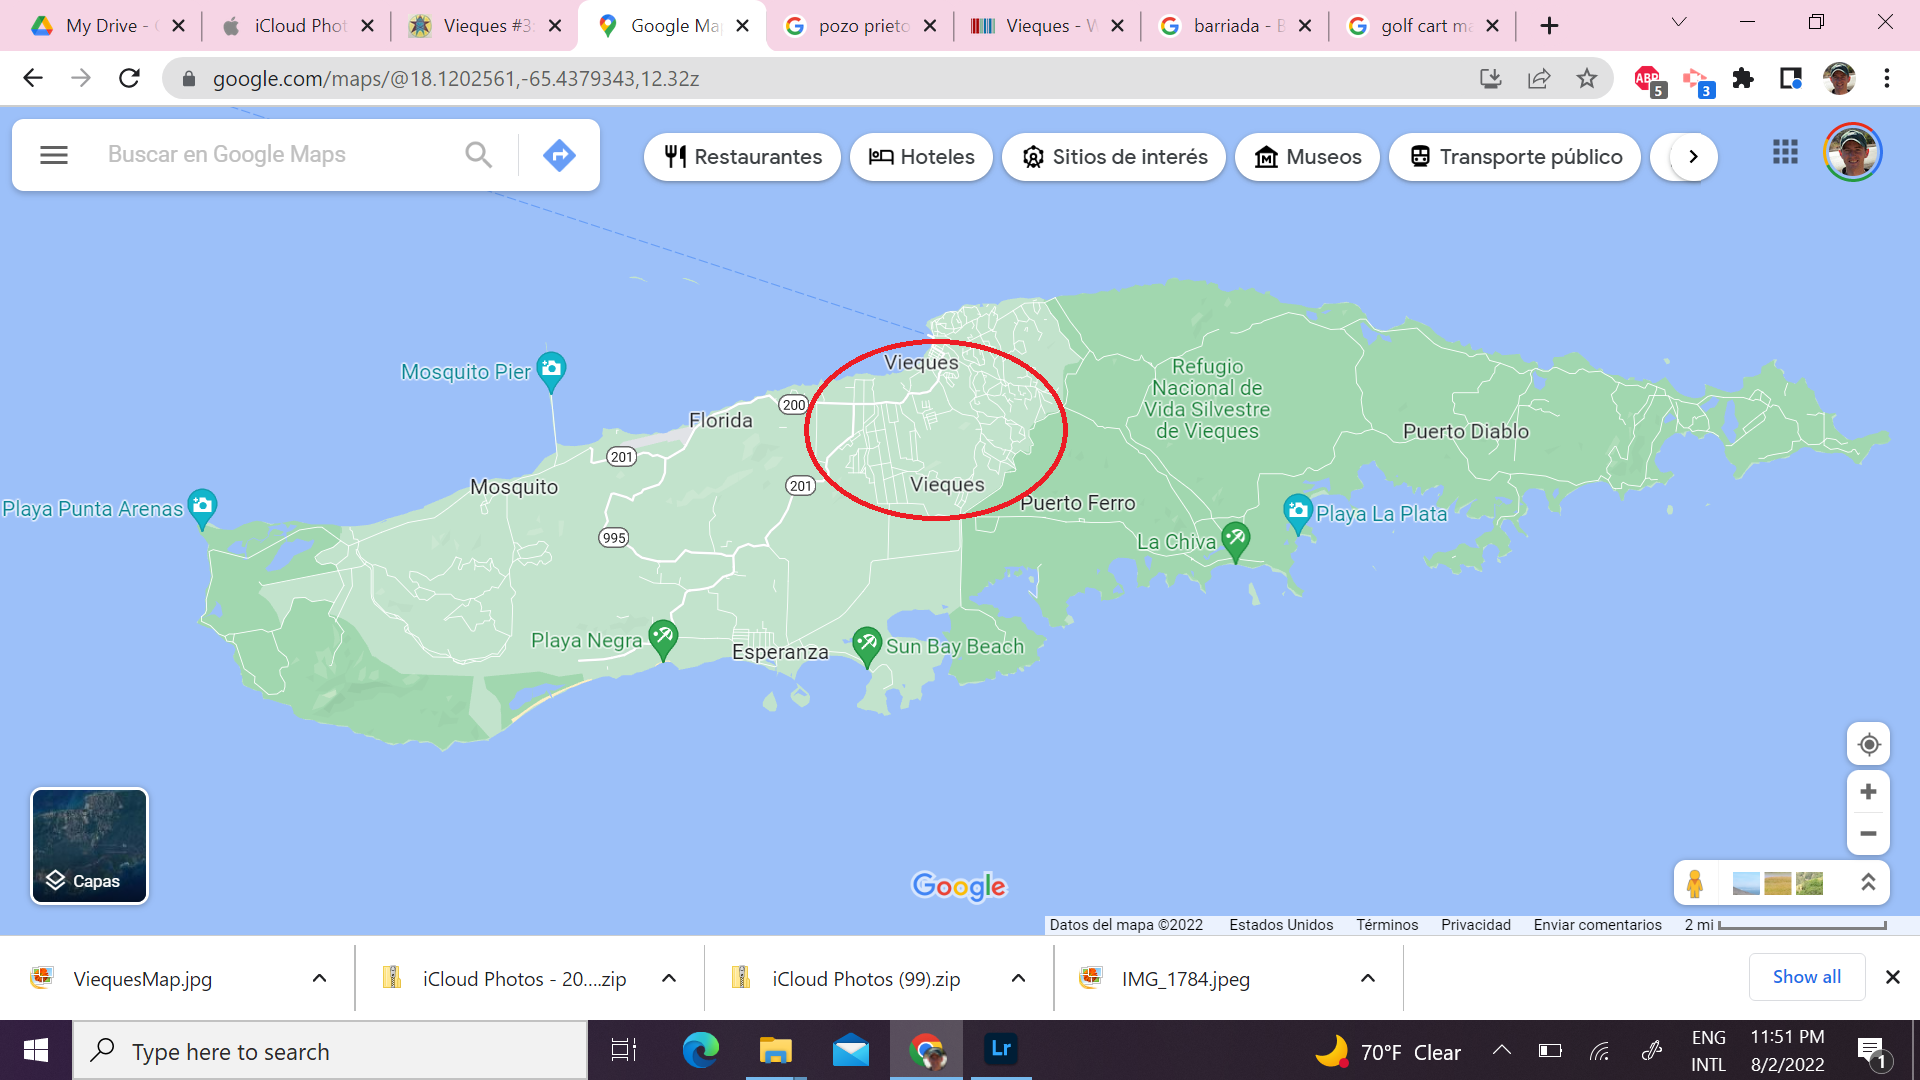Open Microsoft Edge from the taskbar

click(701, 1050)
